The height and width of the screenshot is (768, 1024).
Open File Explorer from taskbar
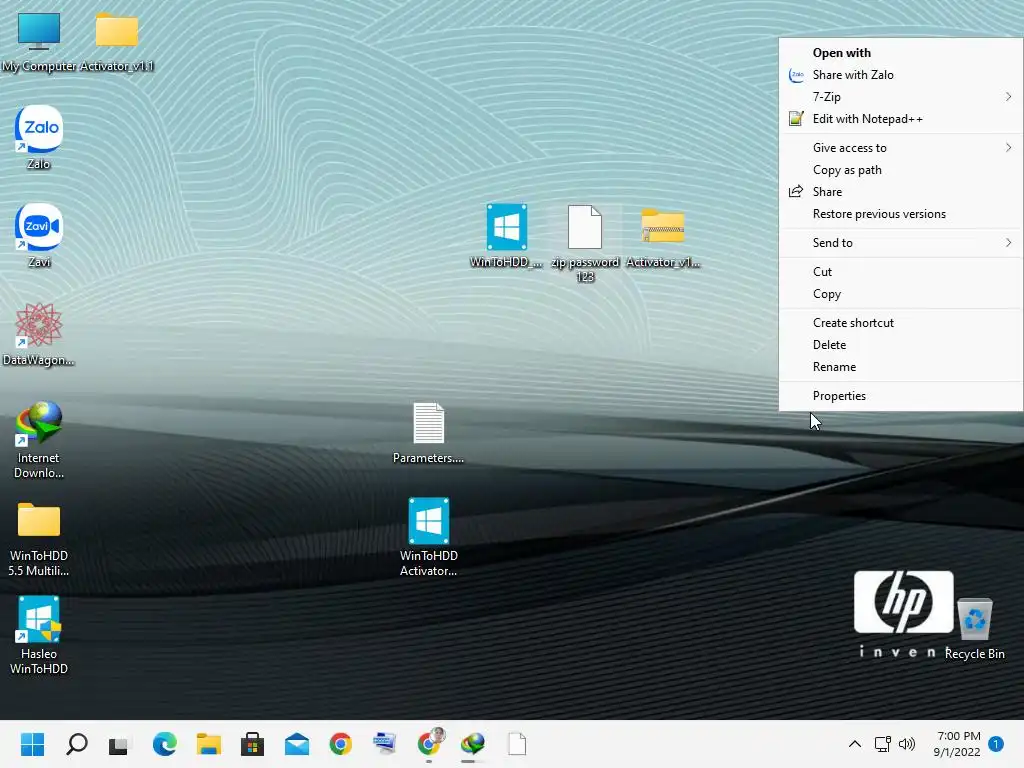tap(209, 744)
